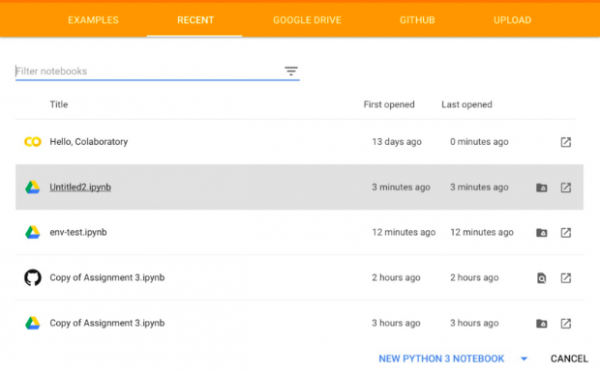
Task: Click the Title column header
Action: 59,104
